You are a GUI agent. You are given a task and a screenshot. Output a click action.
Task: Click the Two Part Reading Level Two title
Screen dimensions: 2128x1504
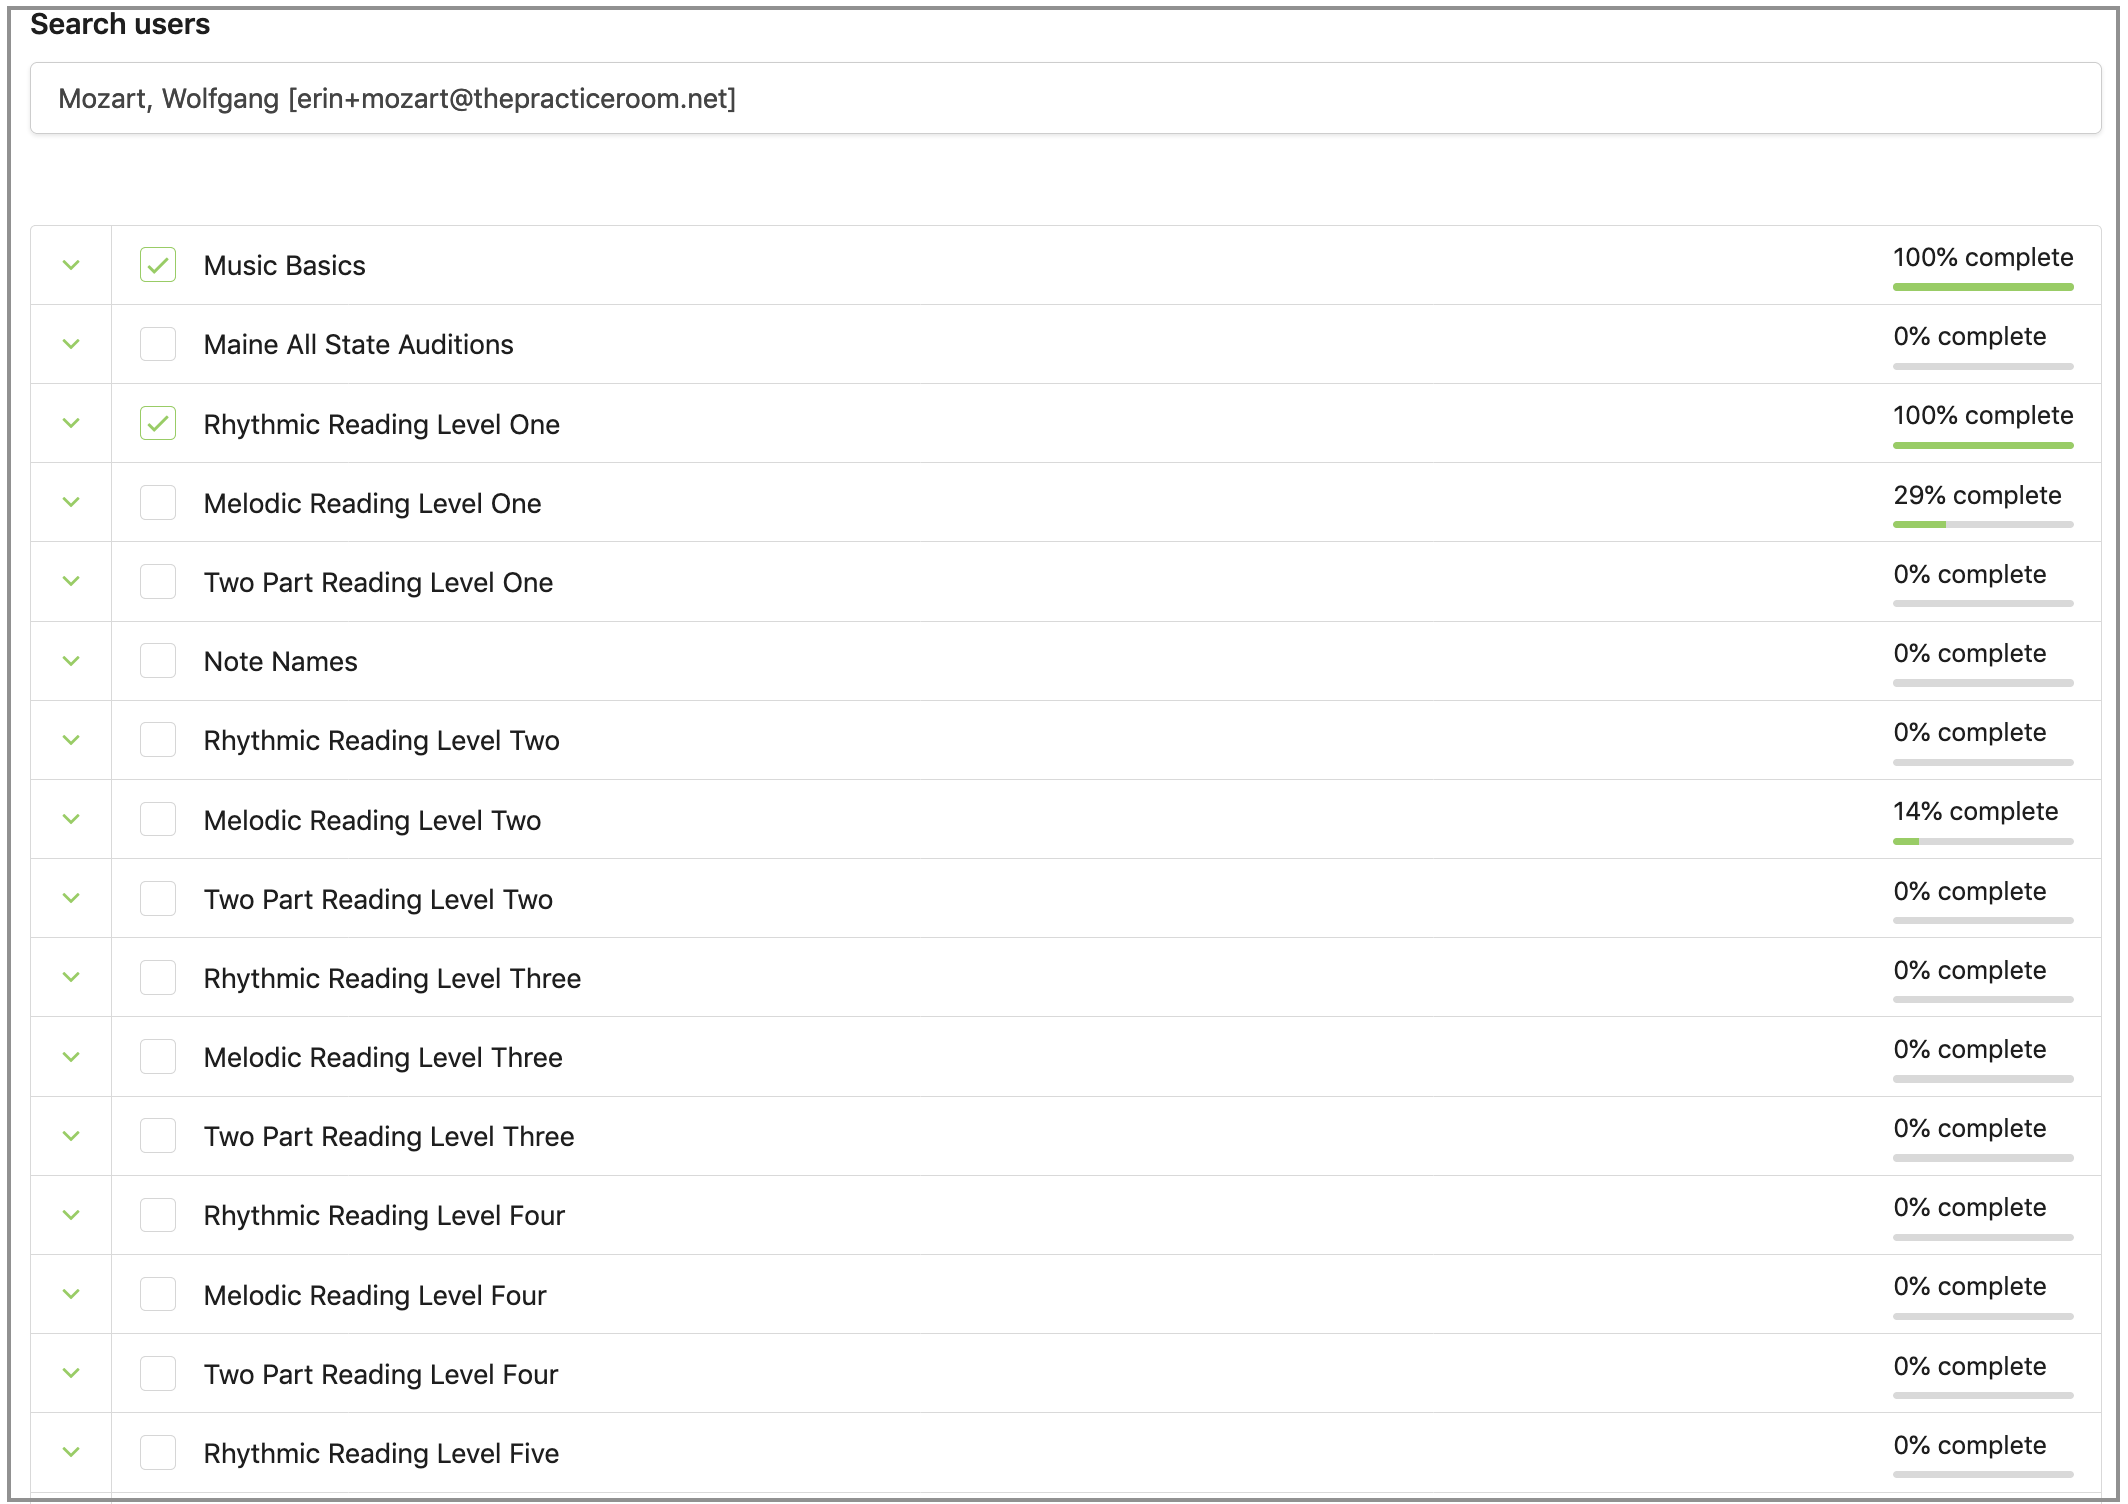point(378,899)
